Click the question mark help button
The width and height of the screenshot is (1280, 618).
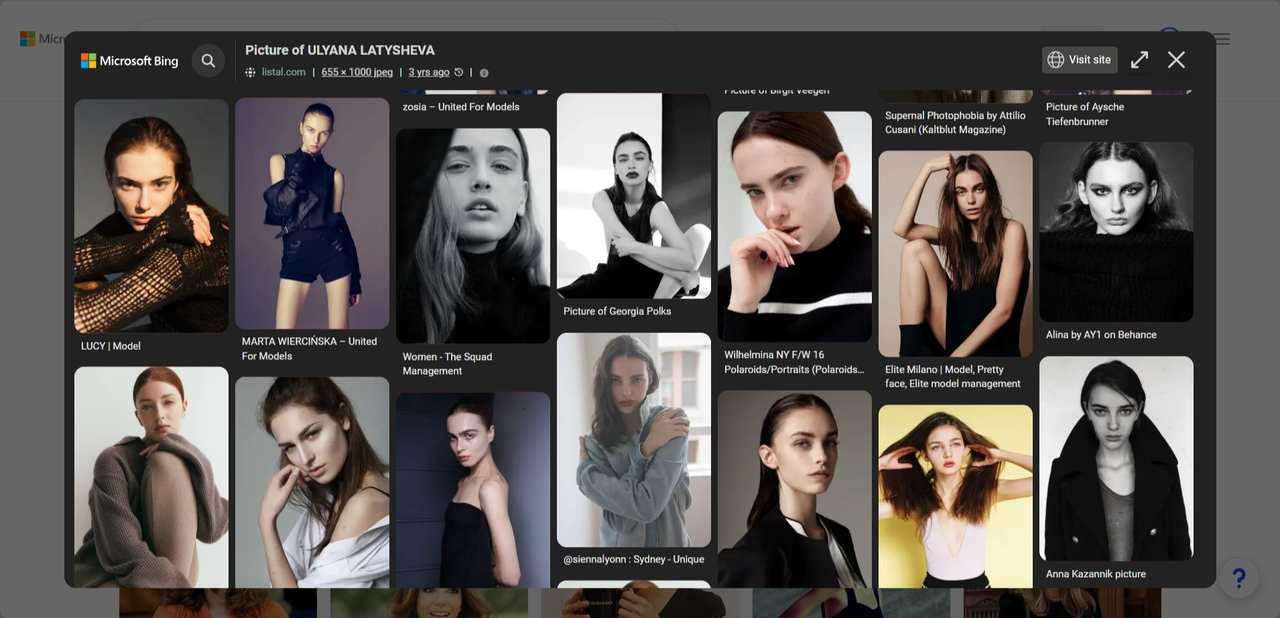pyautogui.click(x=1238, y=578)
